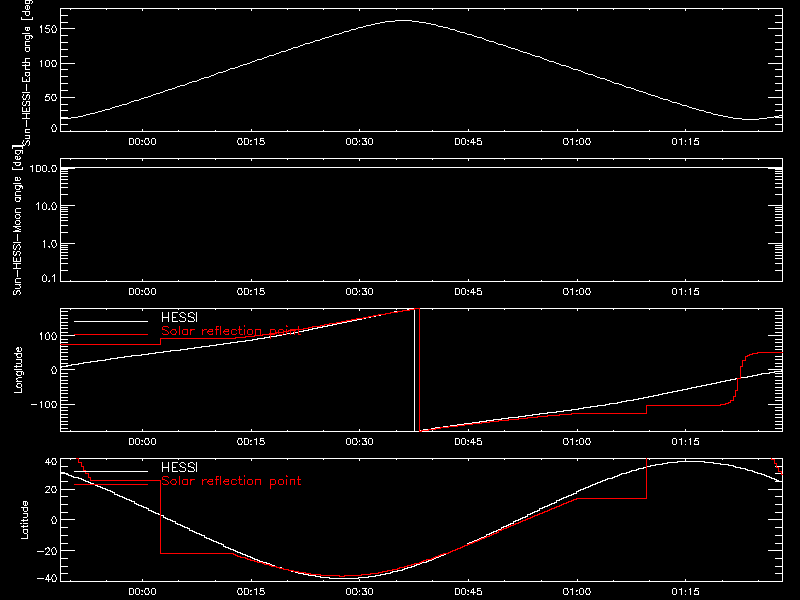800x600 pixels.
Task: Select the HESSI legend label in Latitude plot
Action: coord(179,467)
